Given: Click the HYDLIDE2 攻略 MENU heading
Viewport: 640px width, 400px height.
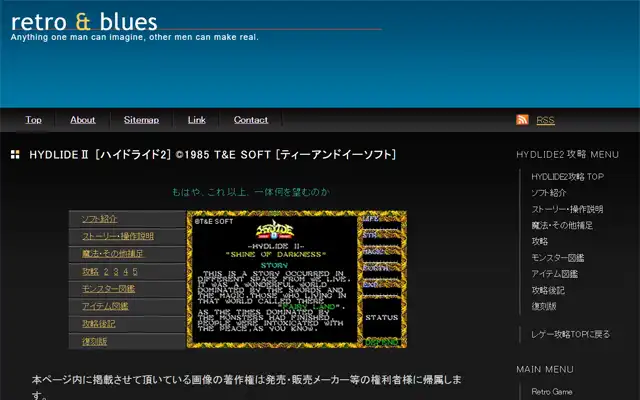Looking at the screenshot, I should coord(567,155).
